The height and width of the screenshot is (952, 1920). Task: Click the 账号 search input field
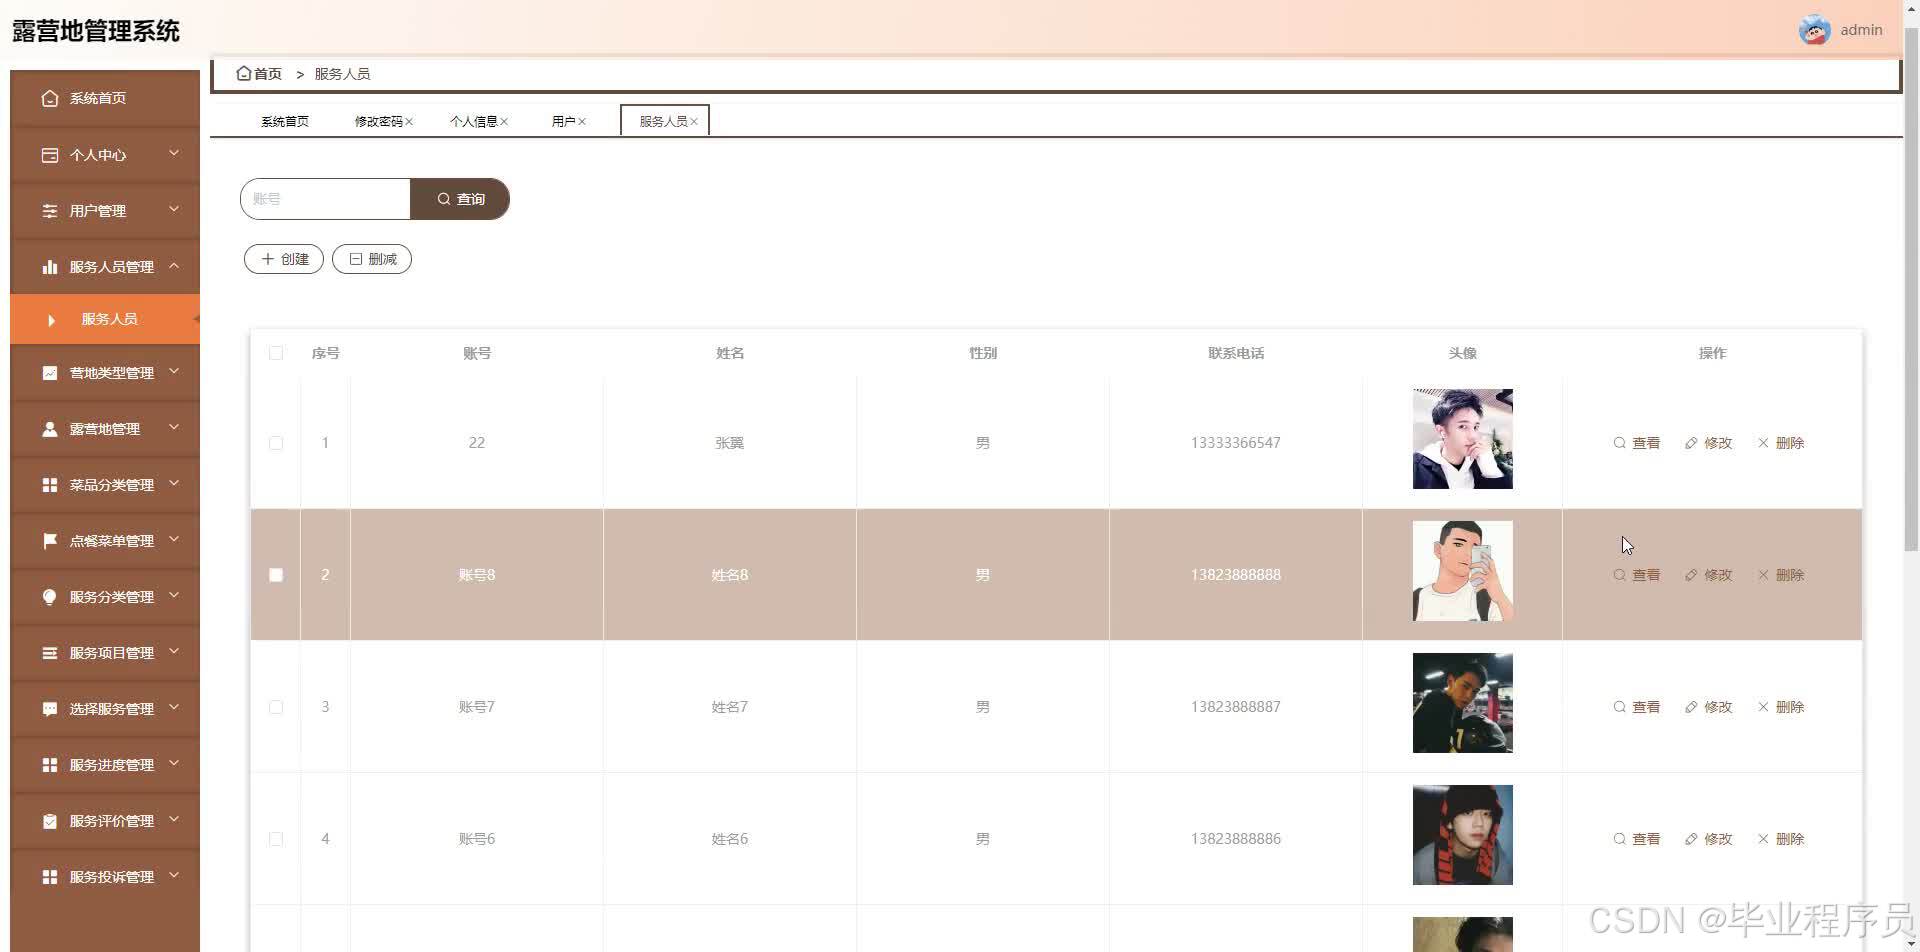(x=326, y=199)
